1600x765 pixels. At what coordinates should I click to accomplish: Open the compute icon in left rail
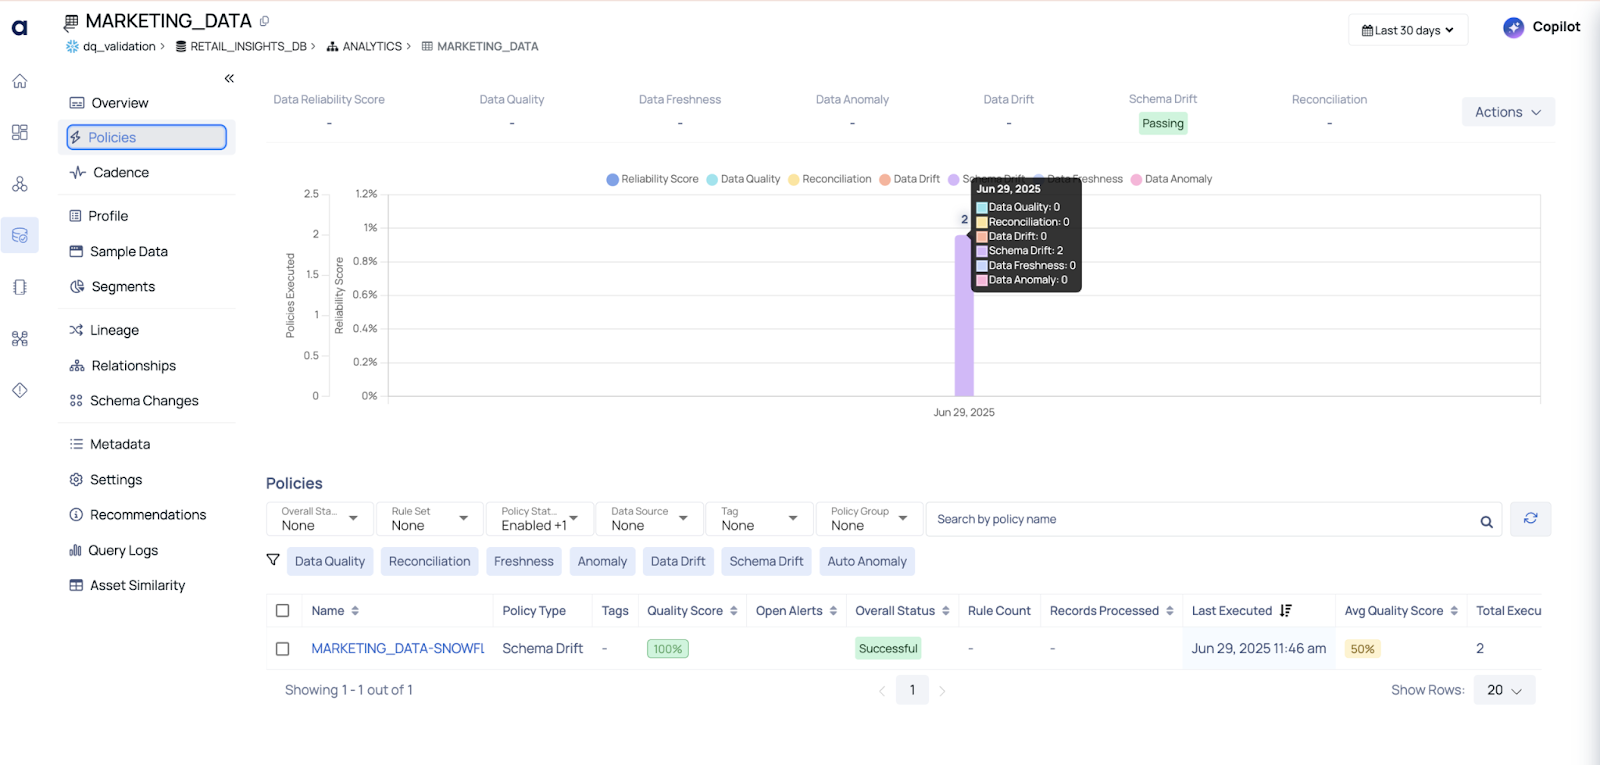pos(19,287)
